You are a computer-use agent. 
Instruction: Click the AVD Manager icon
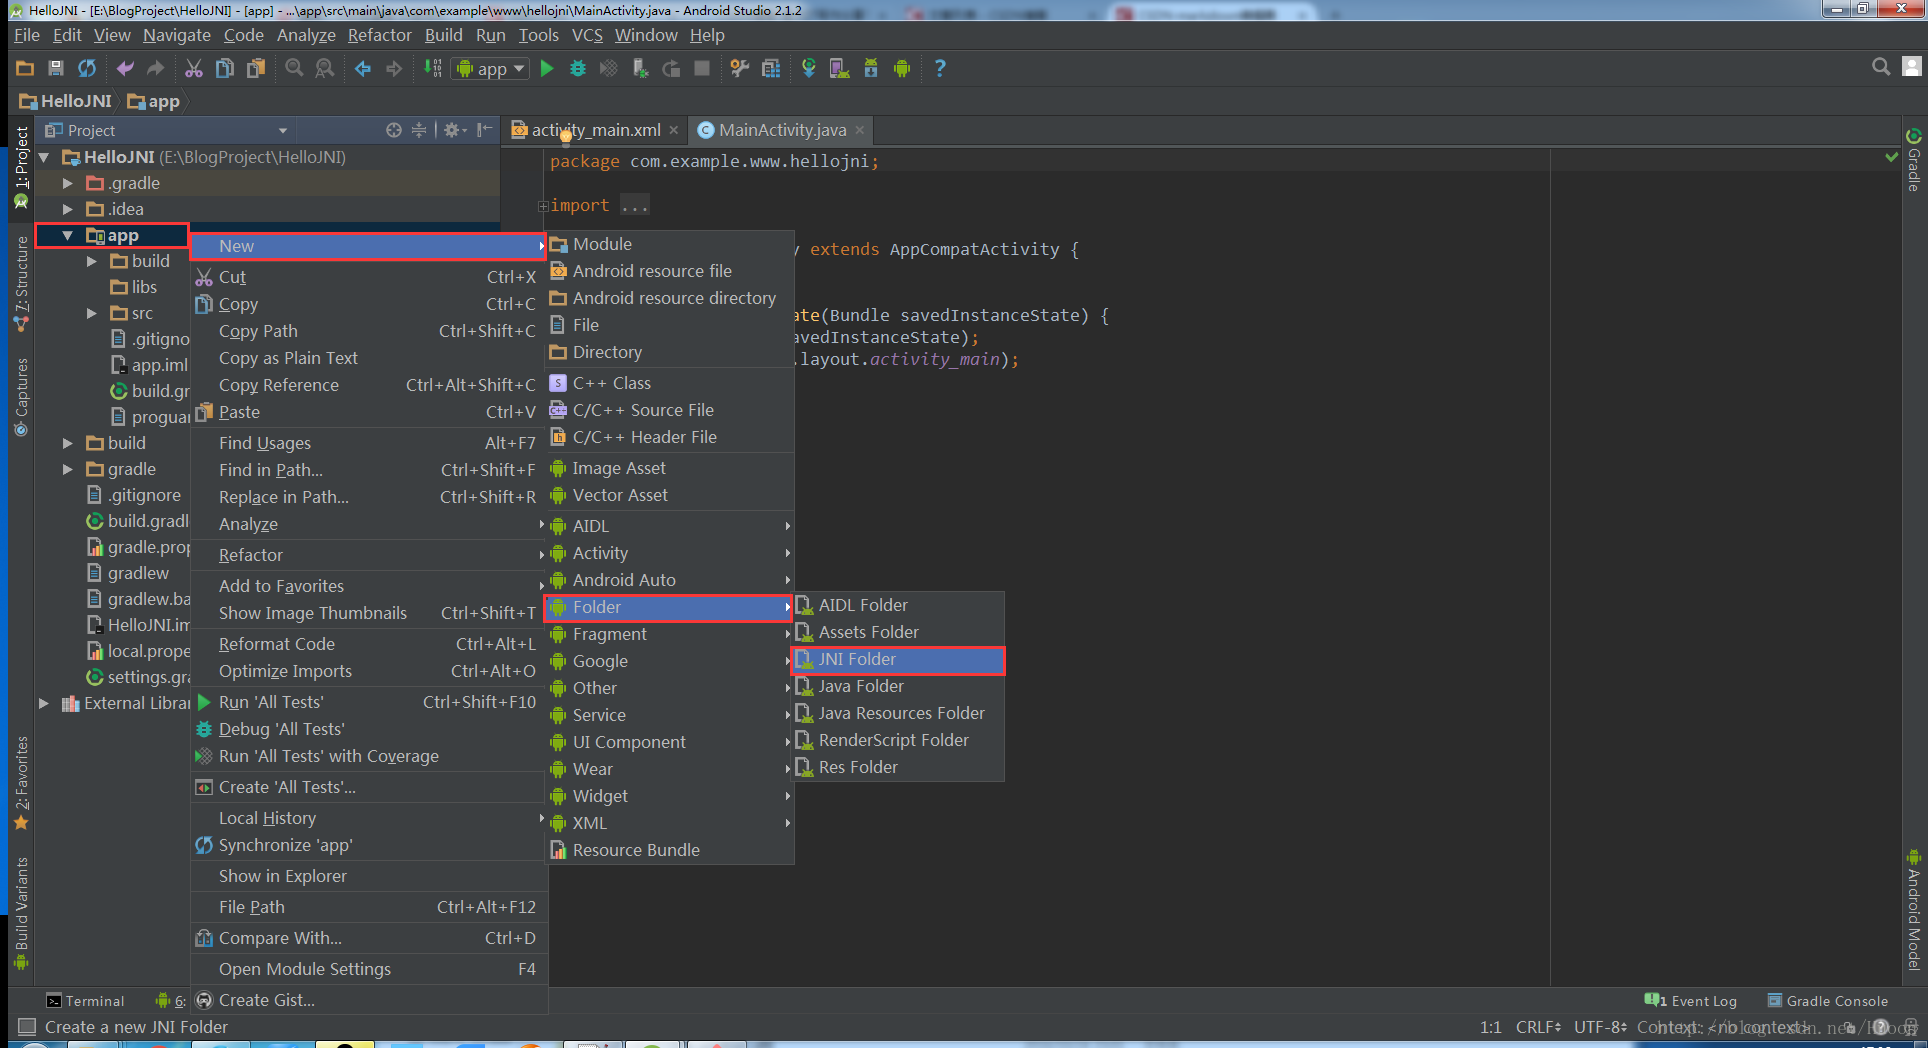840,68
